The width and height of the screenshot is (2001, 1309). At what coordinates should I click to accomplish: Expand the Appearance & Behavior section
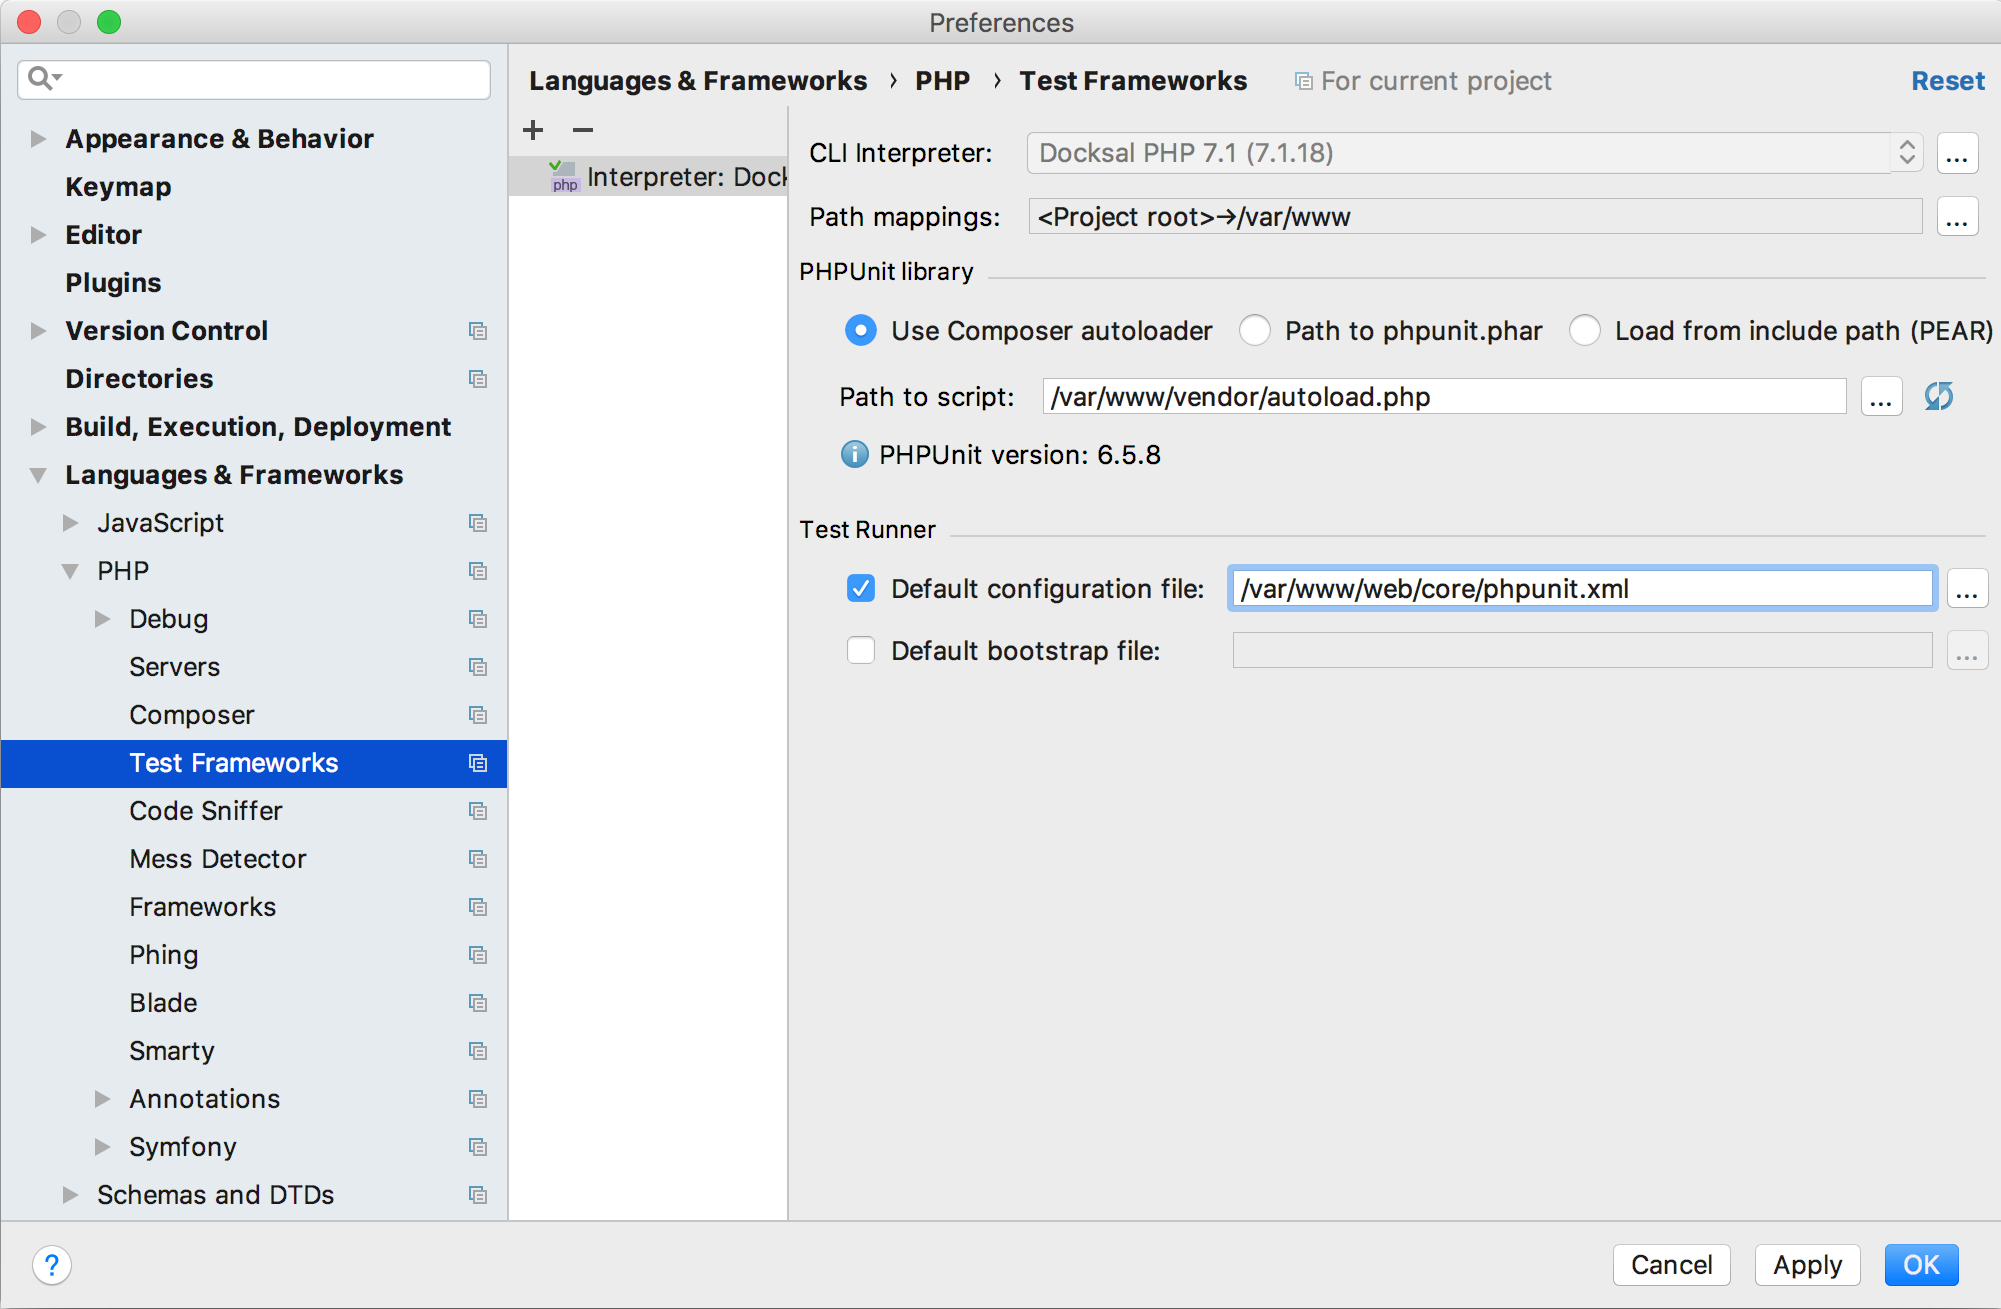(x=38, y=139)
